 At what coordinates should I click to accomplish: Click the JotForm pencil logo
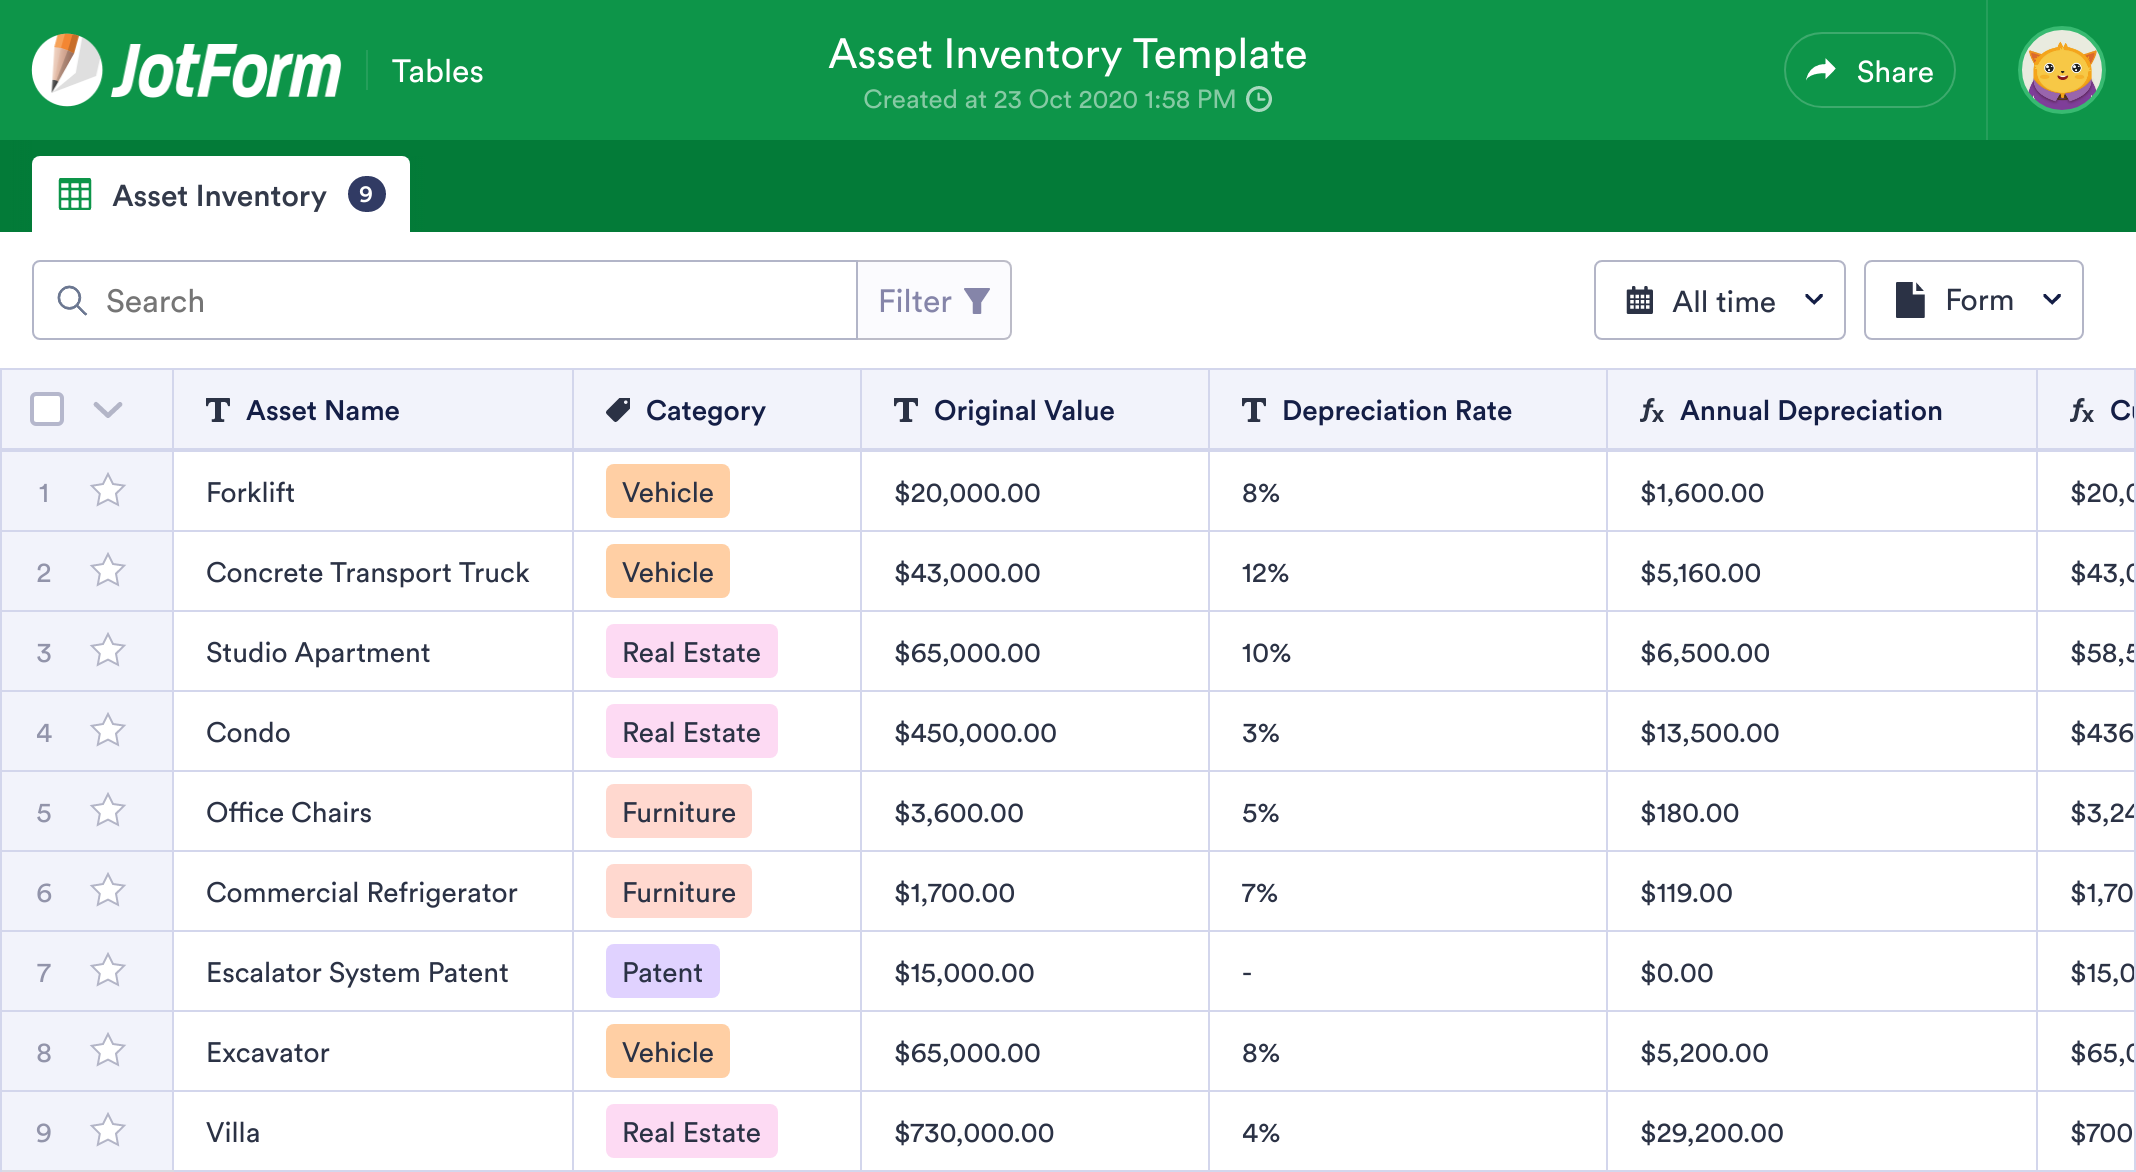[x=66, y=68]
